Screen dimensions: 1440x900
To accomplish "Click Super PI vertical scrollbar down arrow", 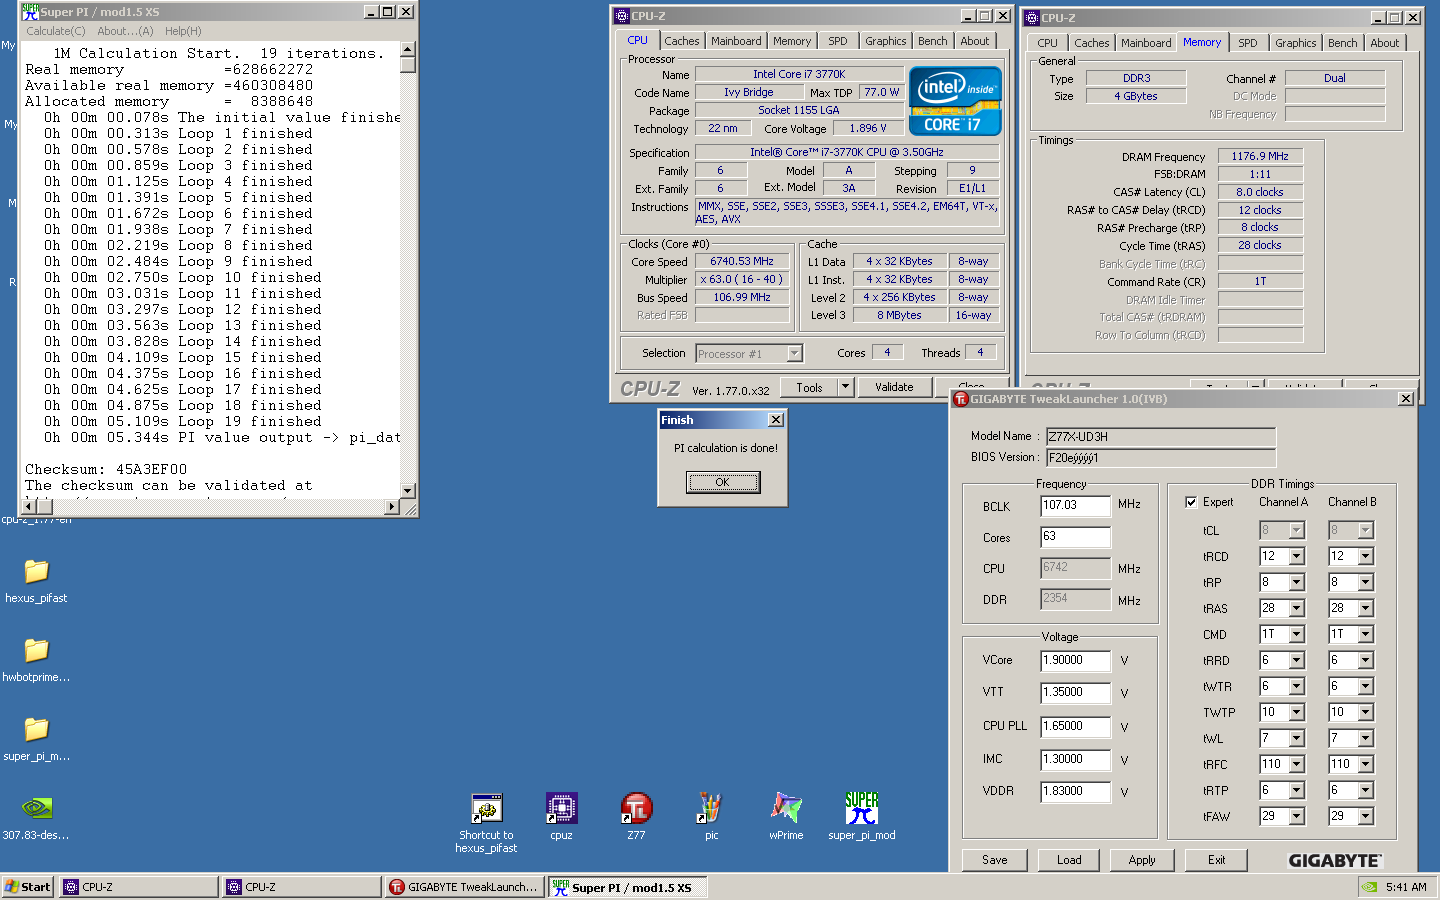I will click(x=408, y=490).
